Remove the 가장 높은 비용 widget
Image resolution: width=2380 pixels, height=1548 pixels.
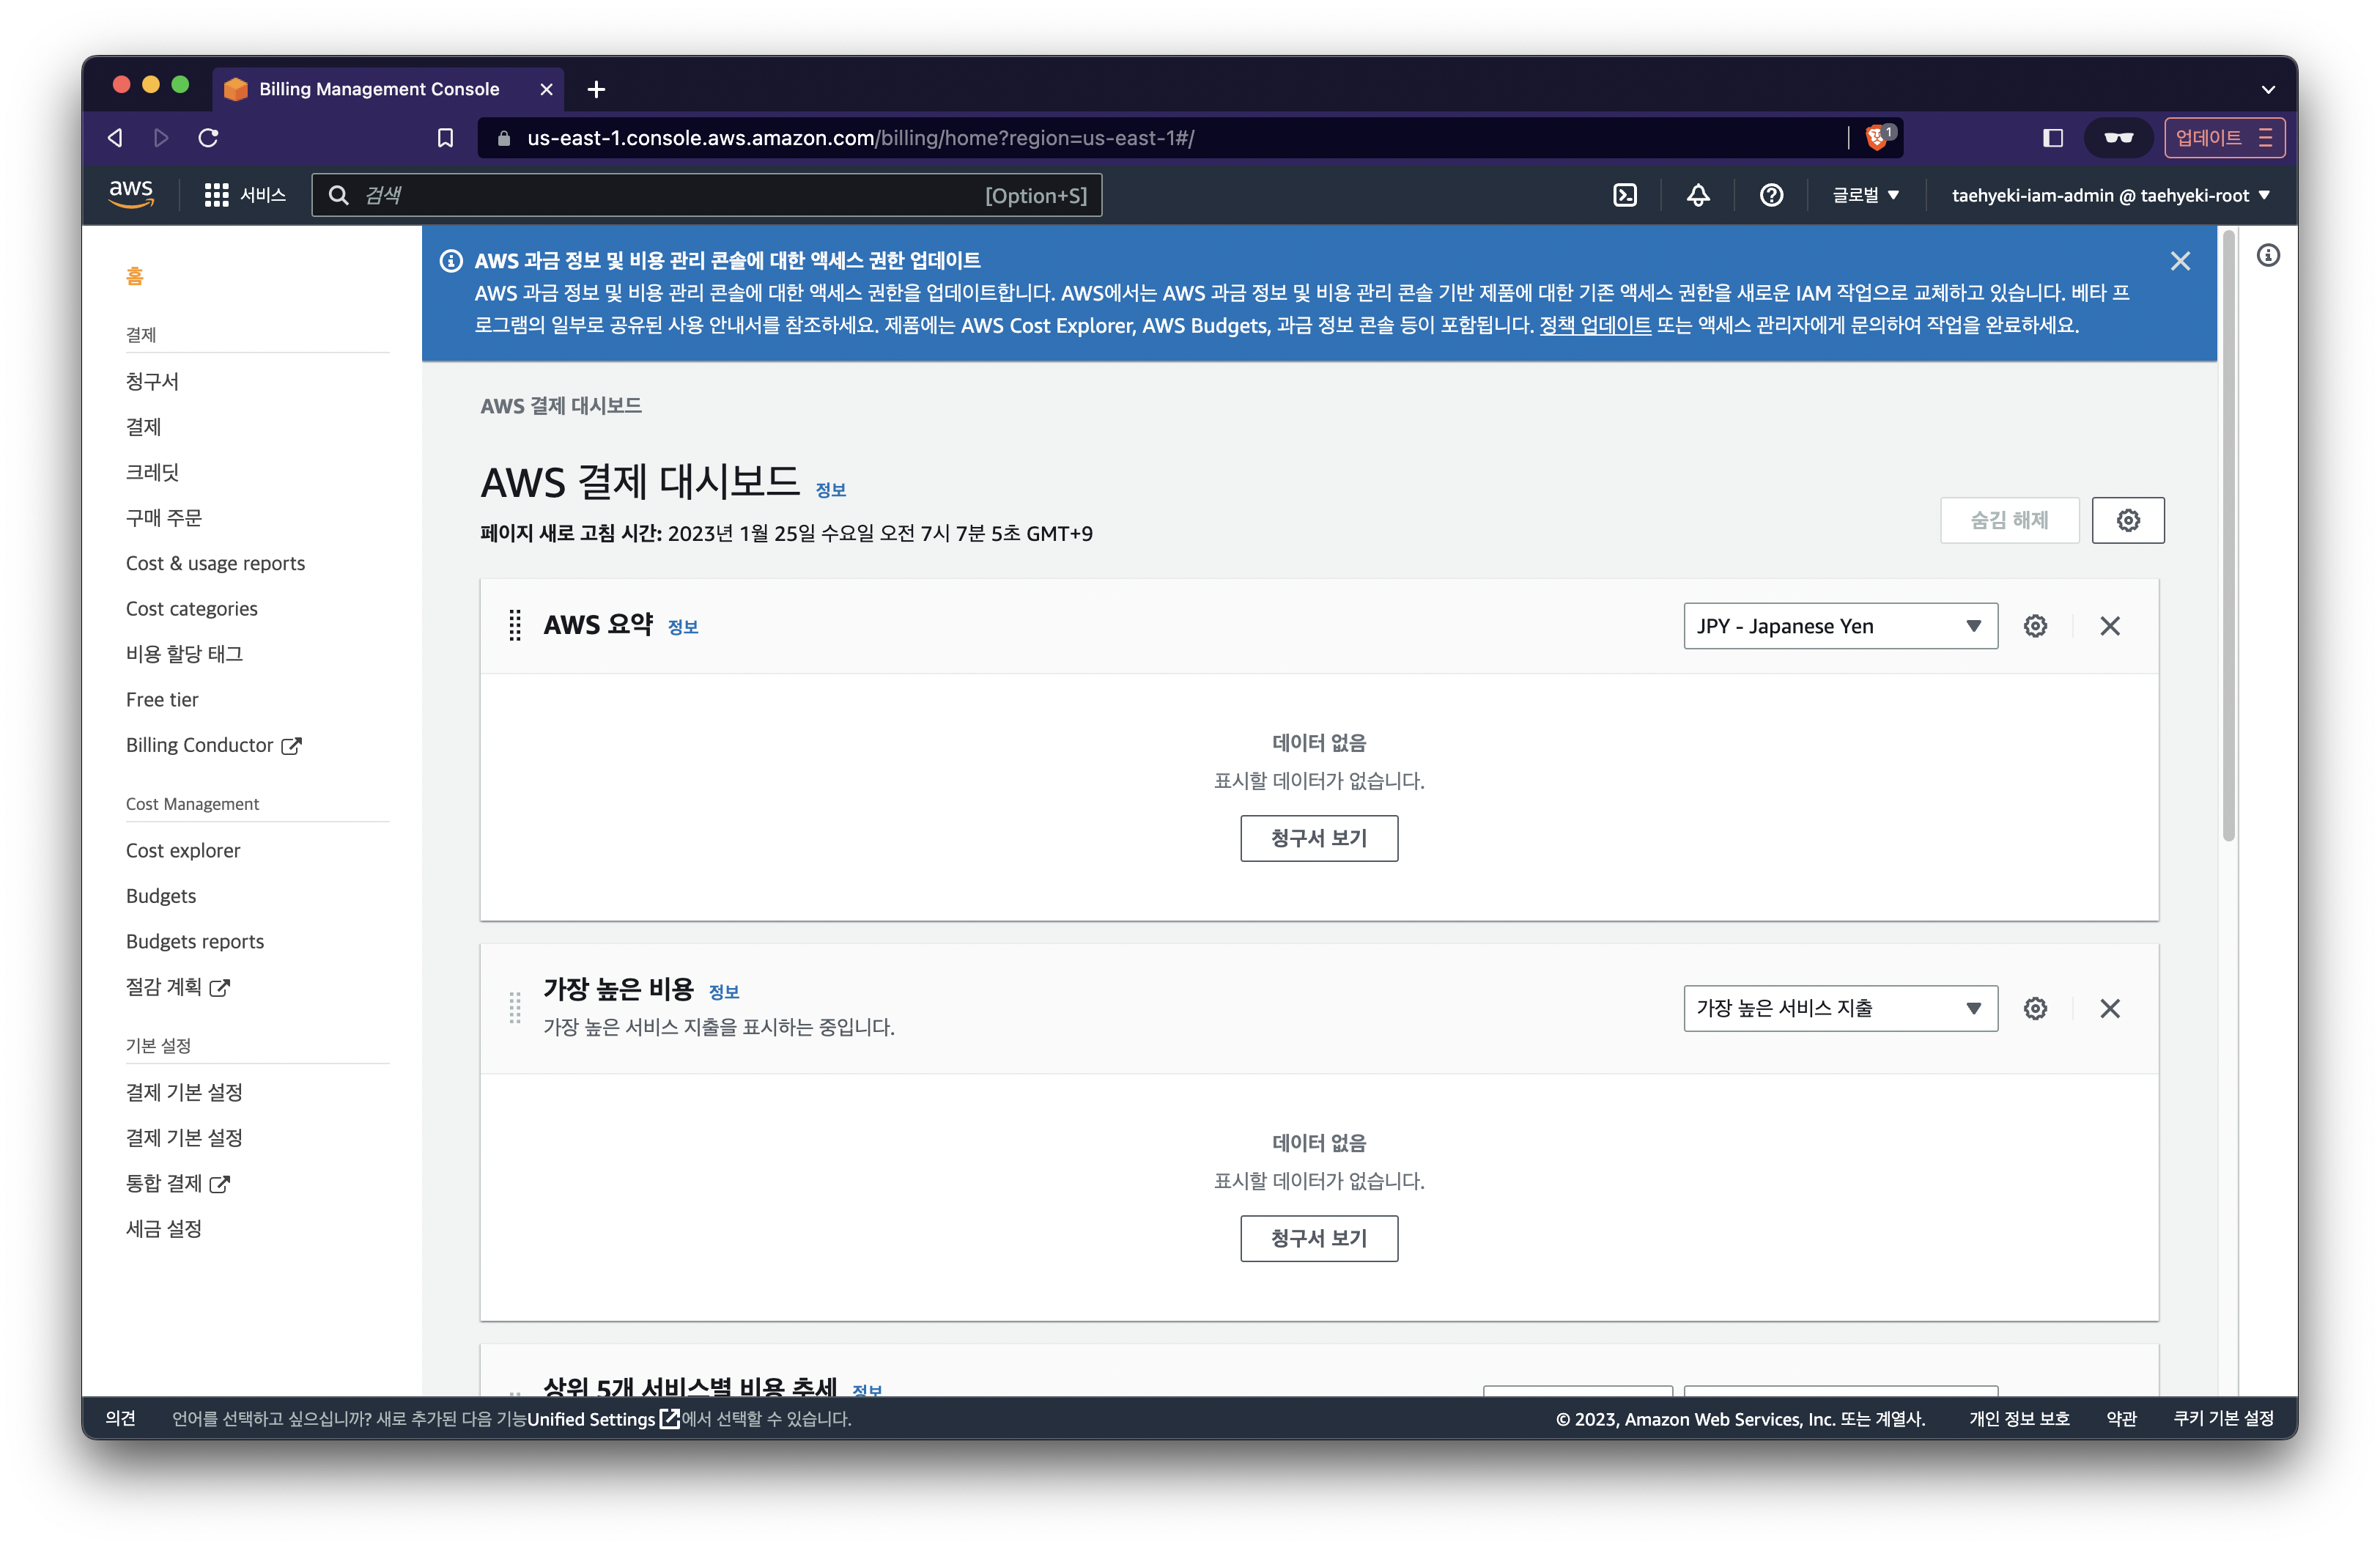click(x=2110, y=1008)
